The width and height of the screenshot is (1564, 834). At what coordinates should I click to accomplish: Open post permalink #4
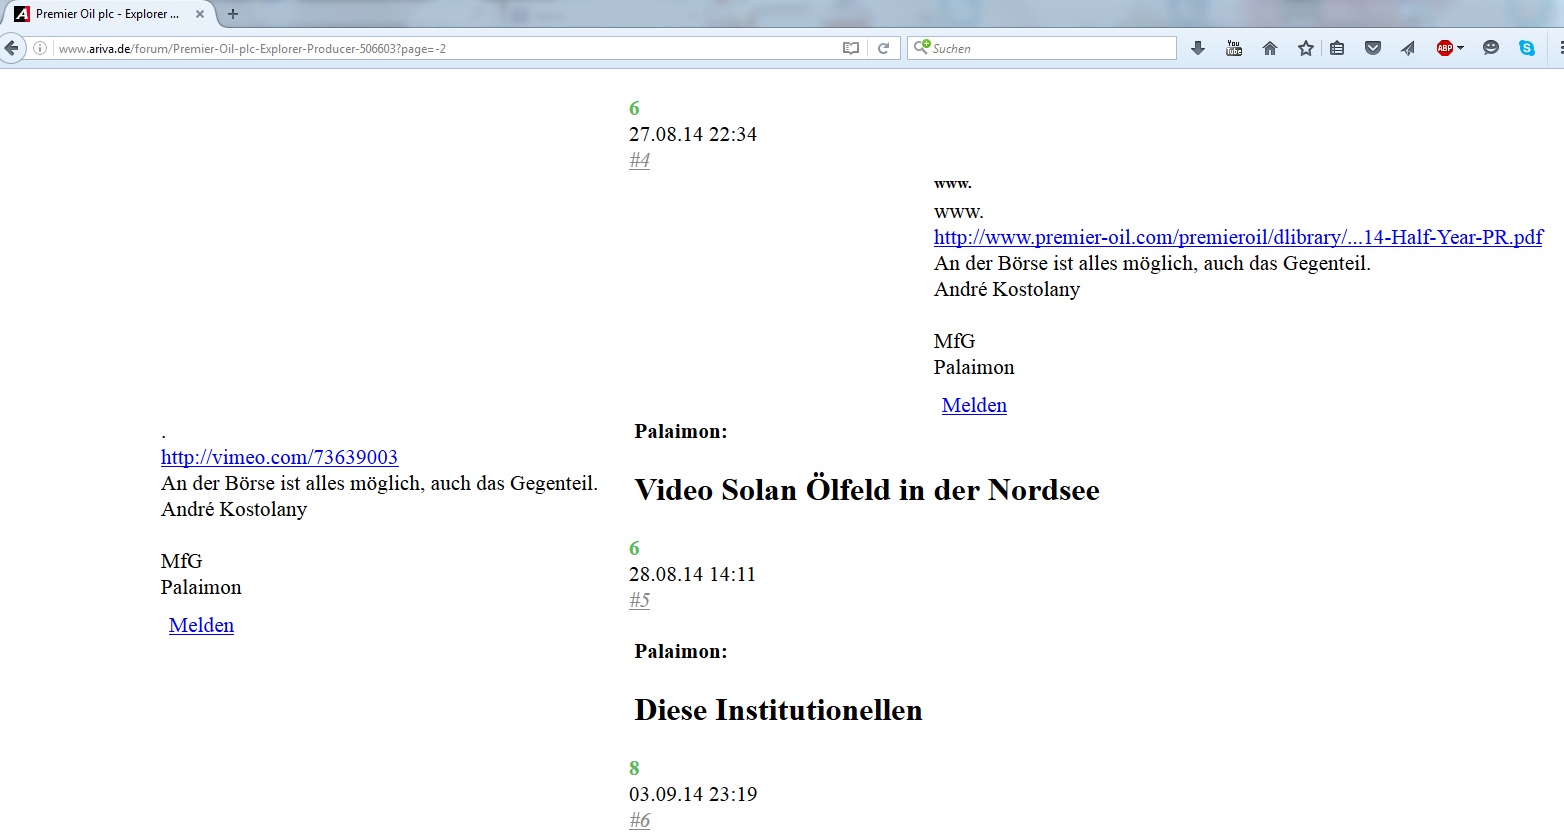pyautogui.click(x=639, y=160)
